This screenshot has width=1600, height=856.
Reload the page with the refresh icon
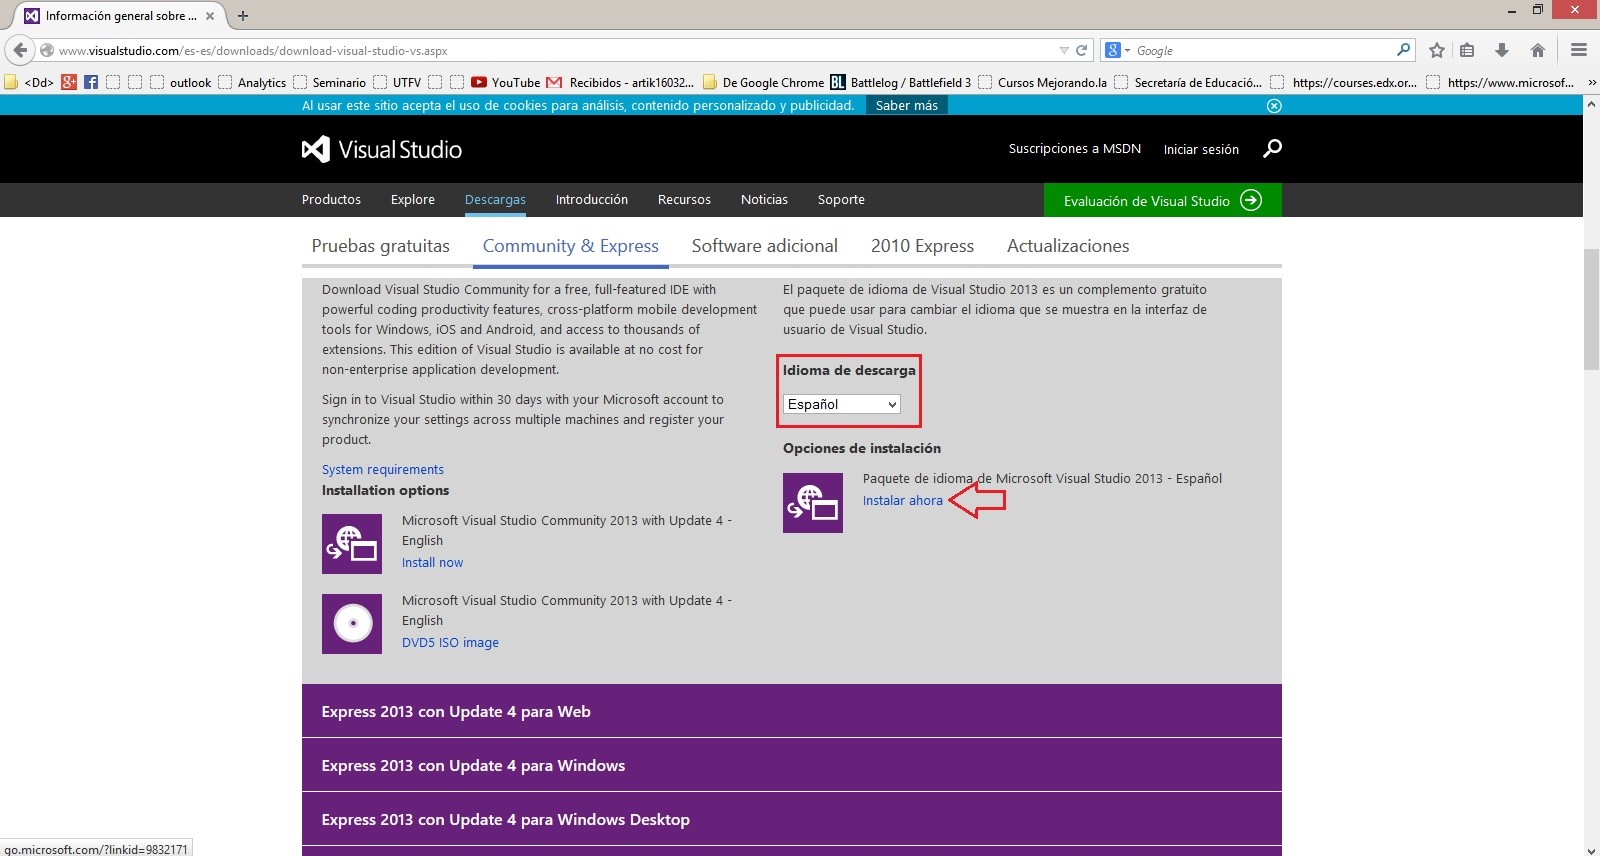(1081, 50)
